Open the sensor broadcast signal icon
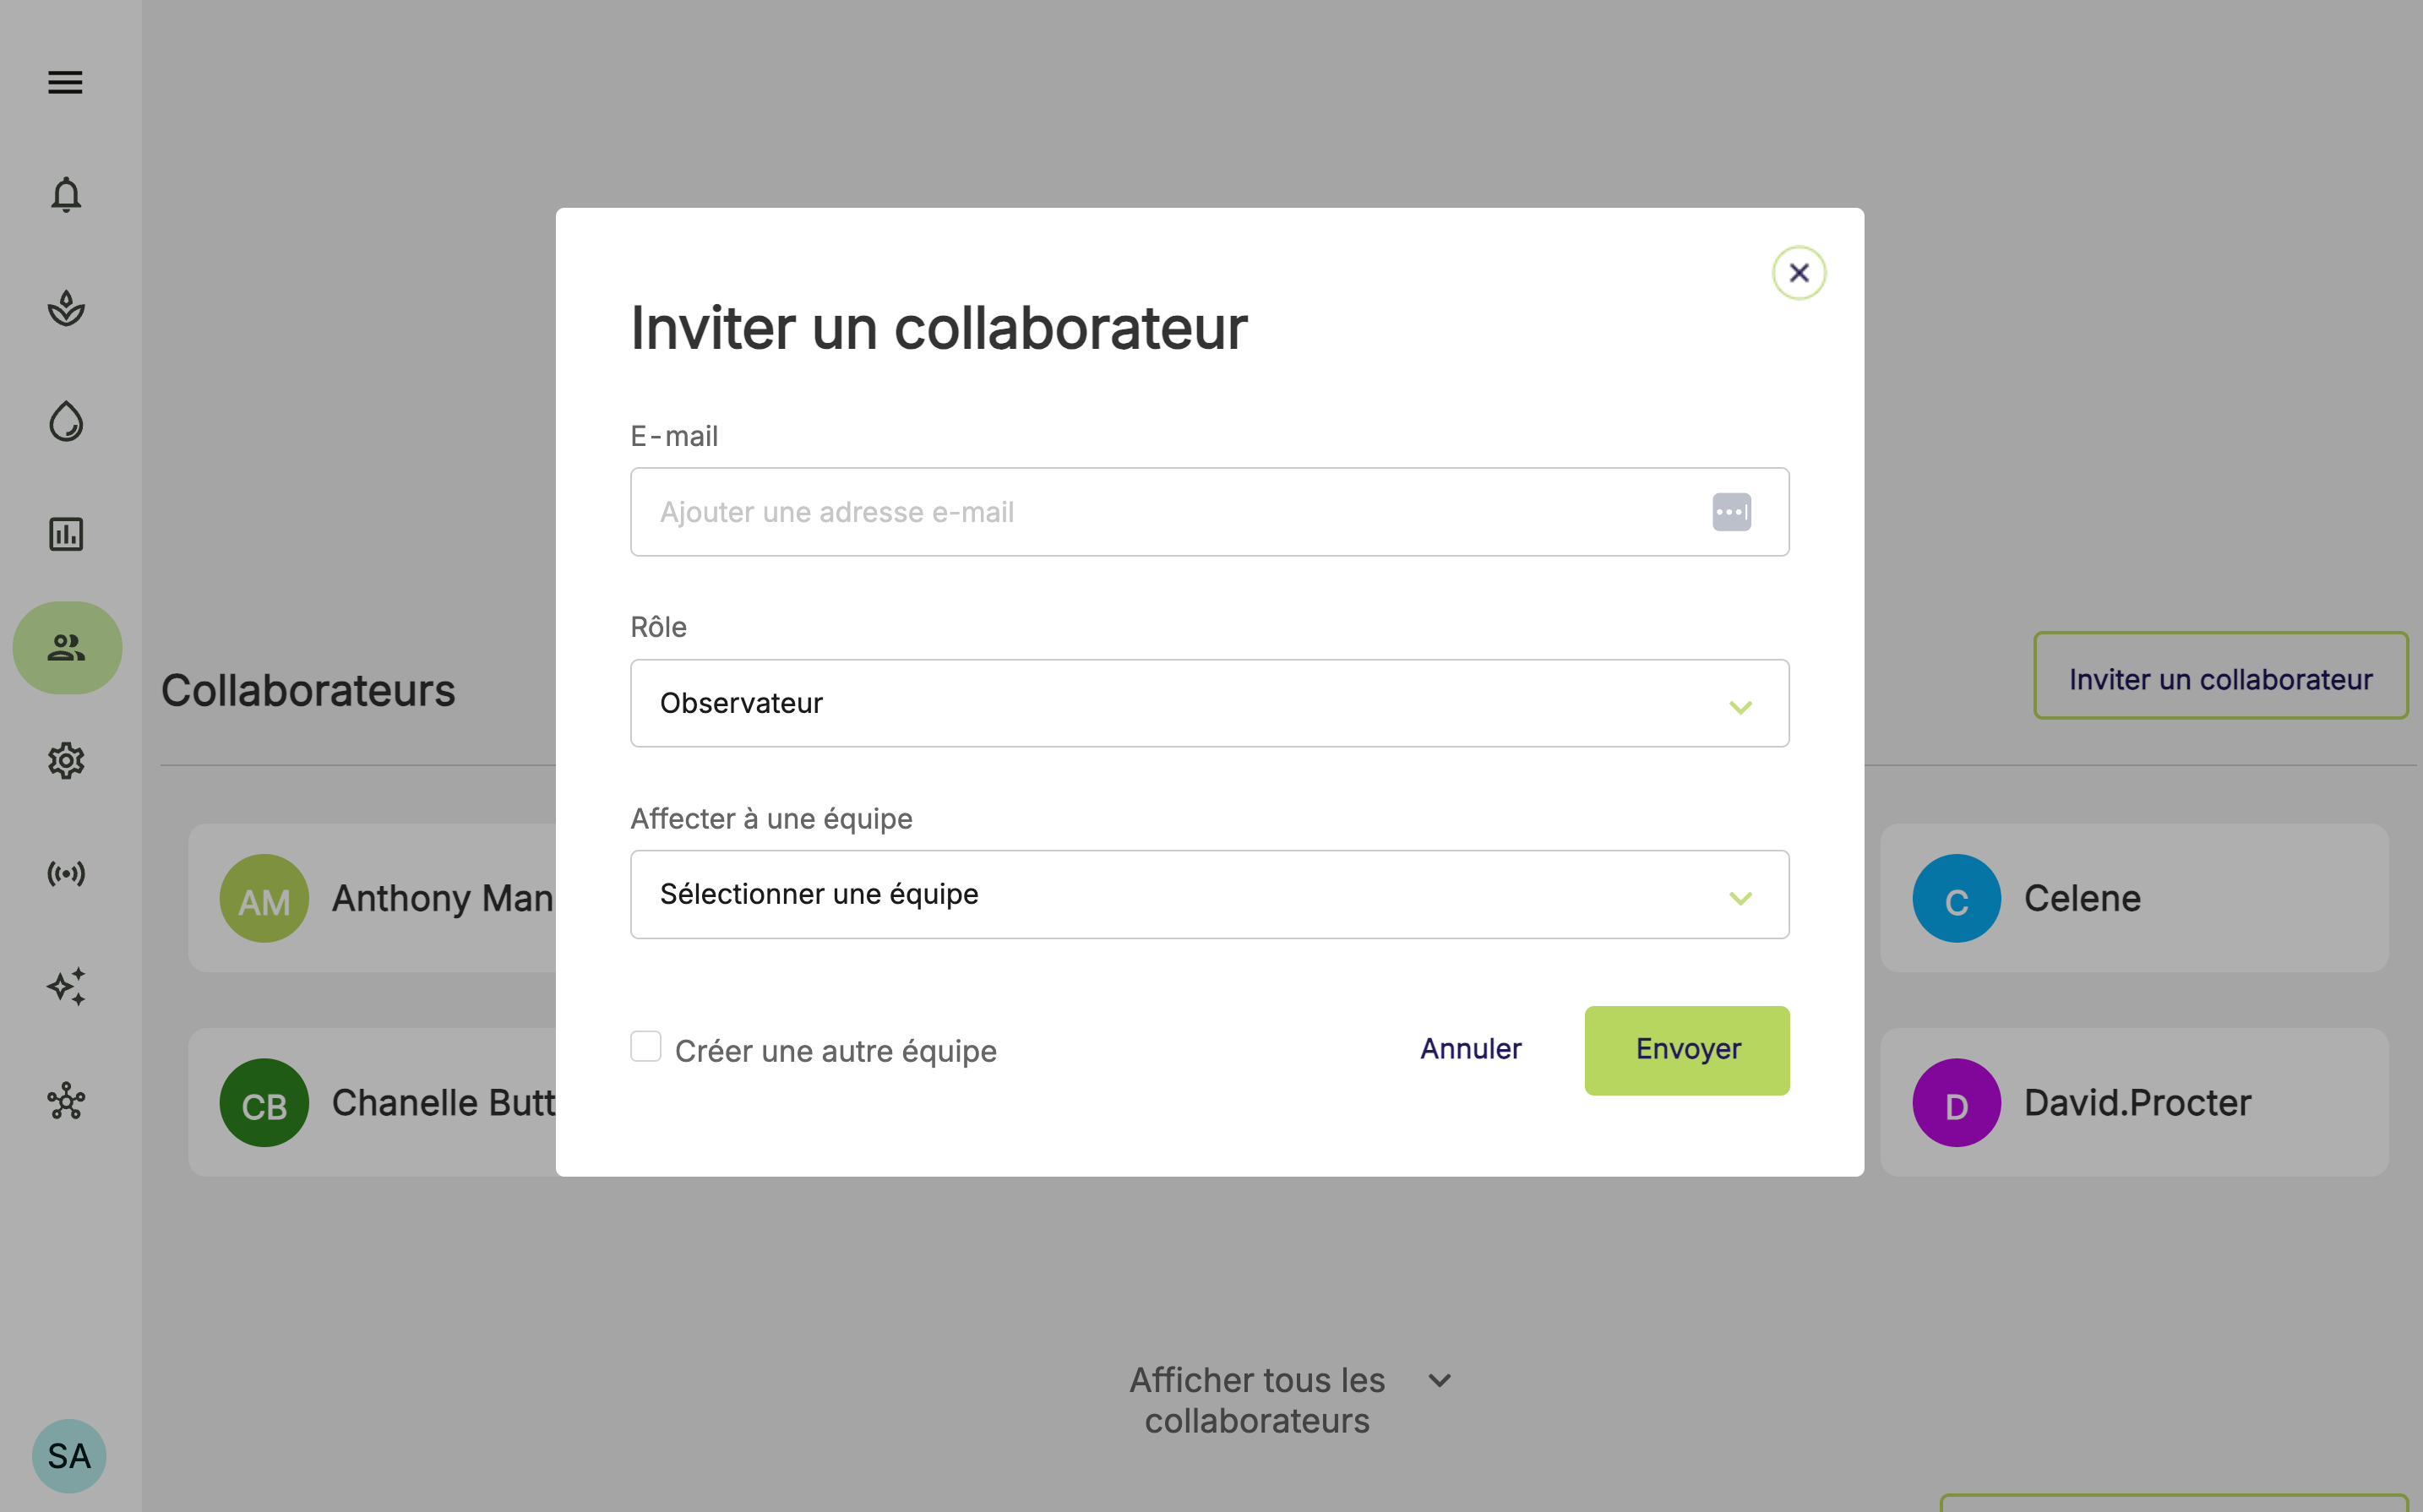 (66, 874)
